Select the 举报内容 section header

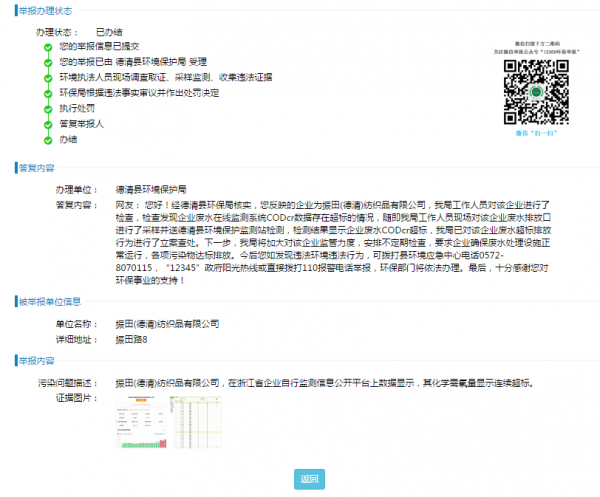coord(36,360)
